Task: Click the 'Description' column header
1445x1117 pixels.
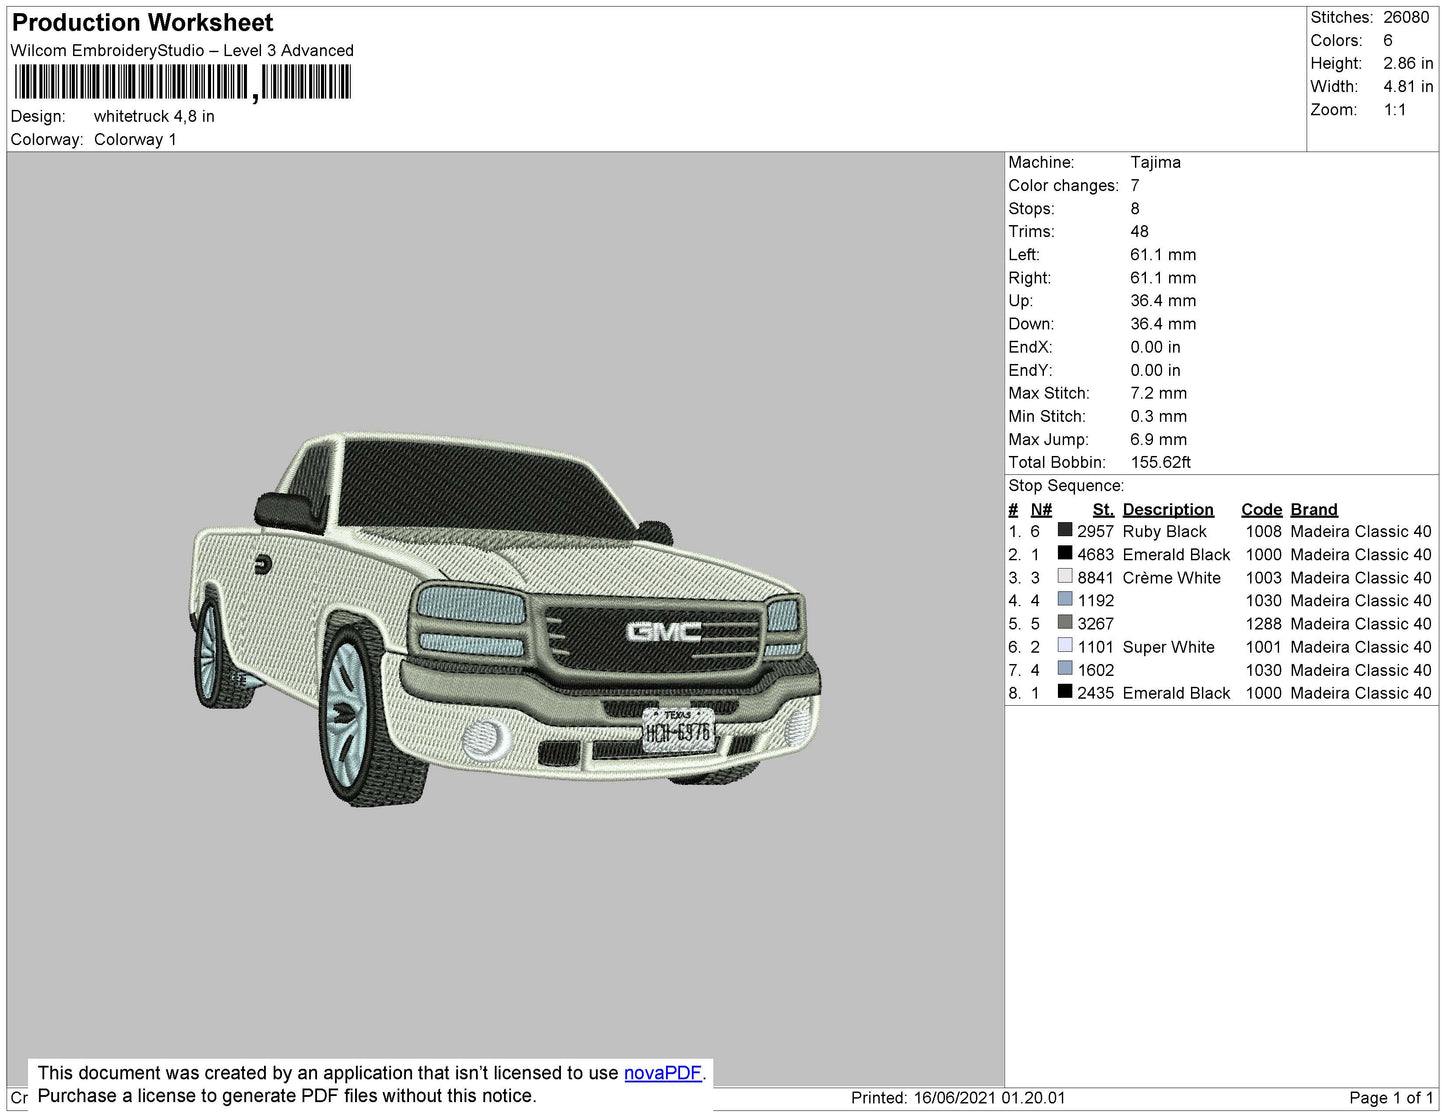Action: pos(1168,509)
